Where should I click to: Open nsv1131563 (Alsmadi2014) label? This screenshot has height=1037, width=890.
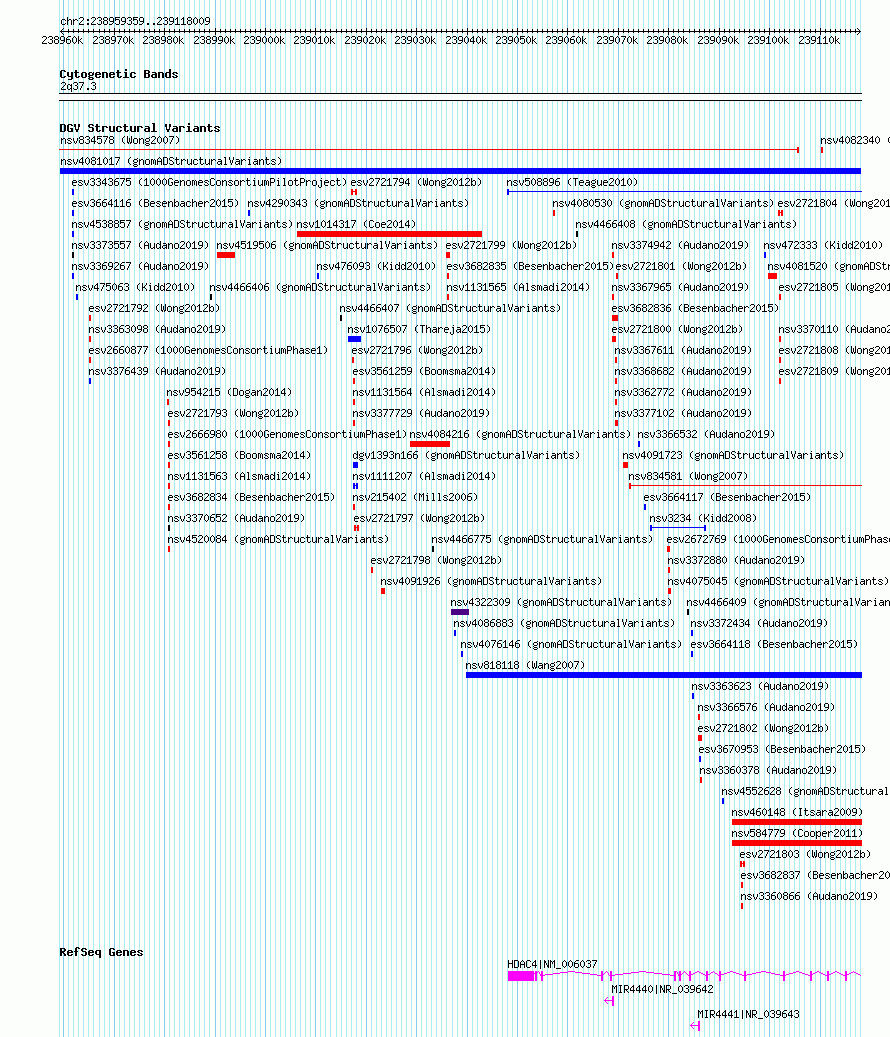239,477
